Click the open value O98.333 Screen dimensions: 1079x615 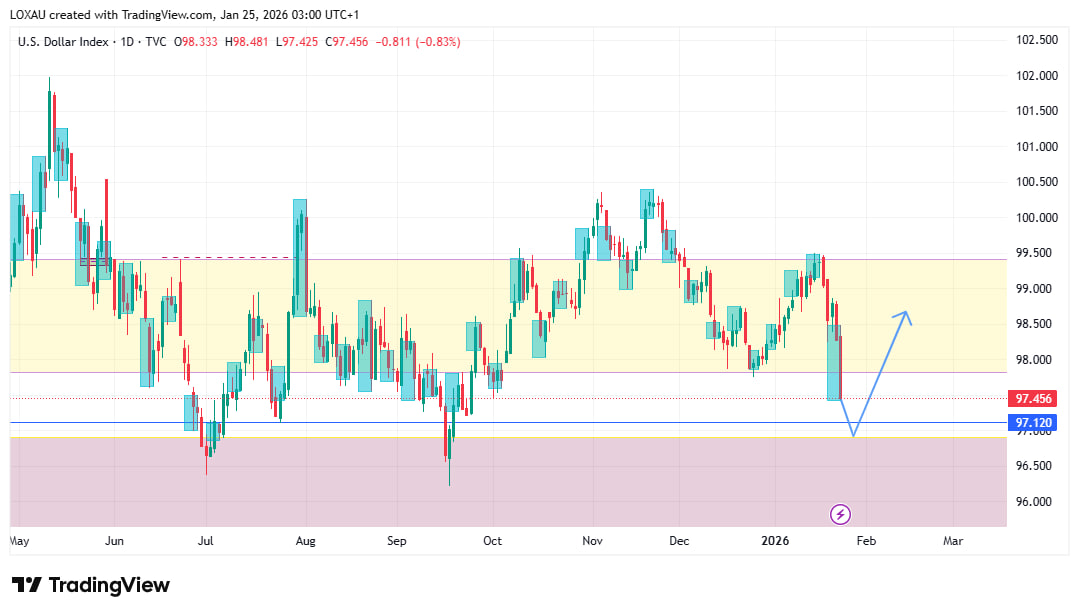pyautogui.click(x=196, y=42)
